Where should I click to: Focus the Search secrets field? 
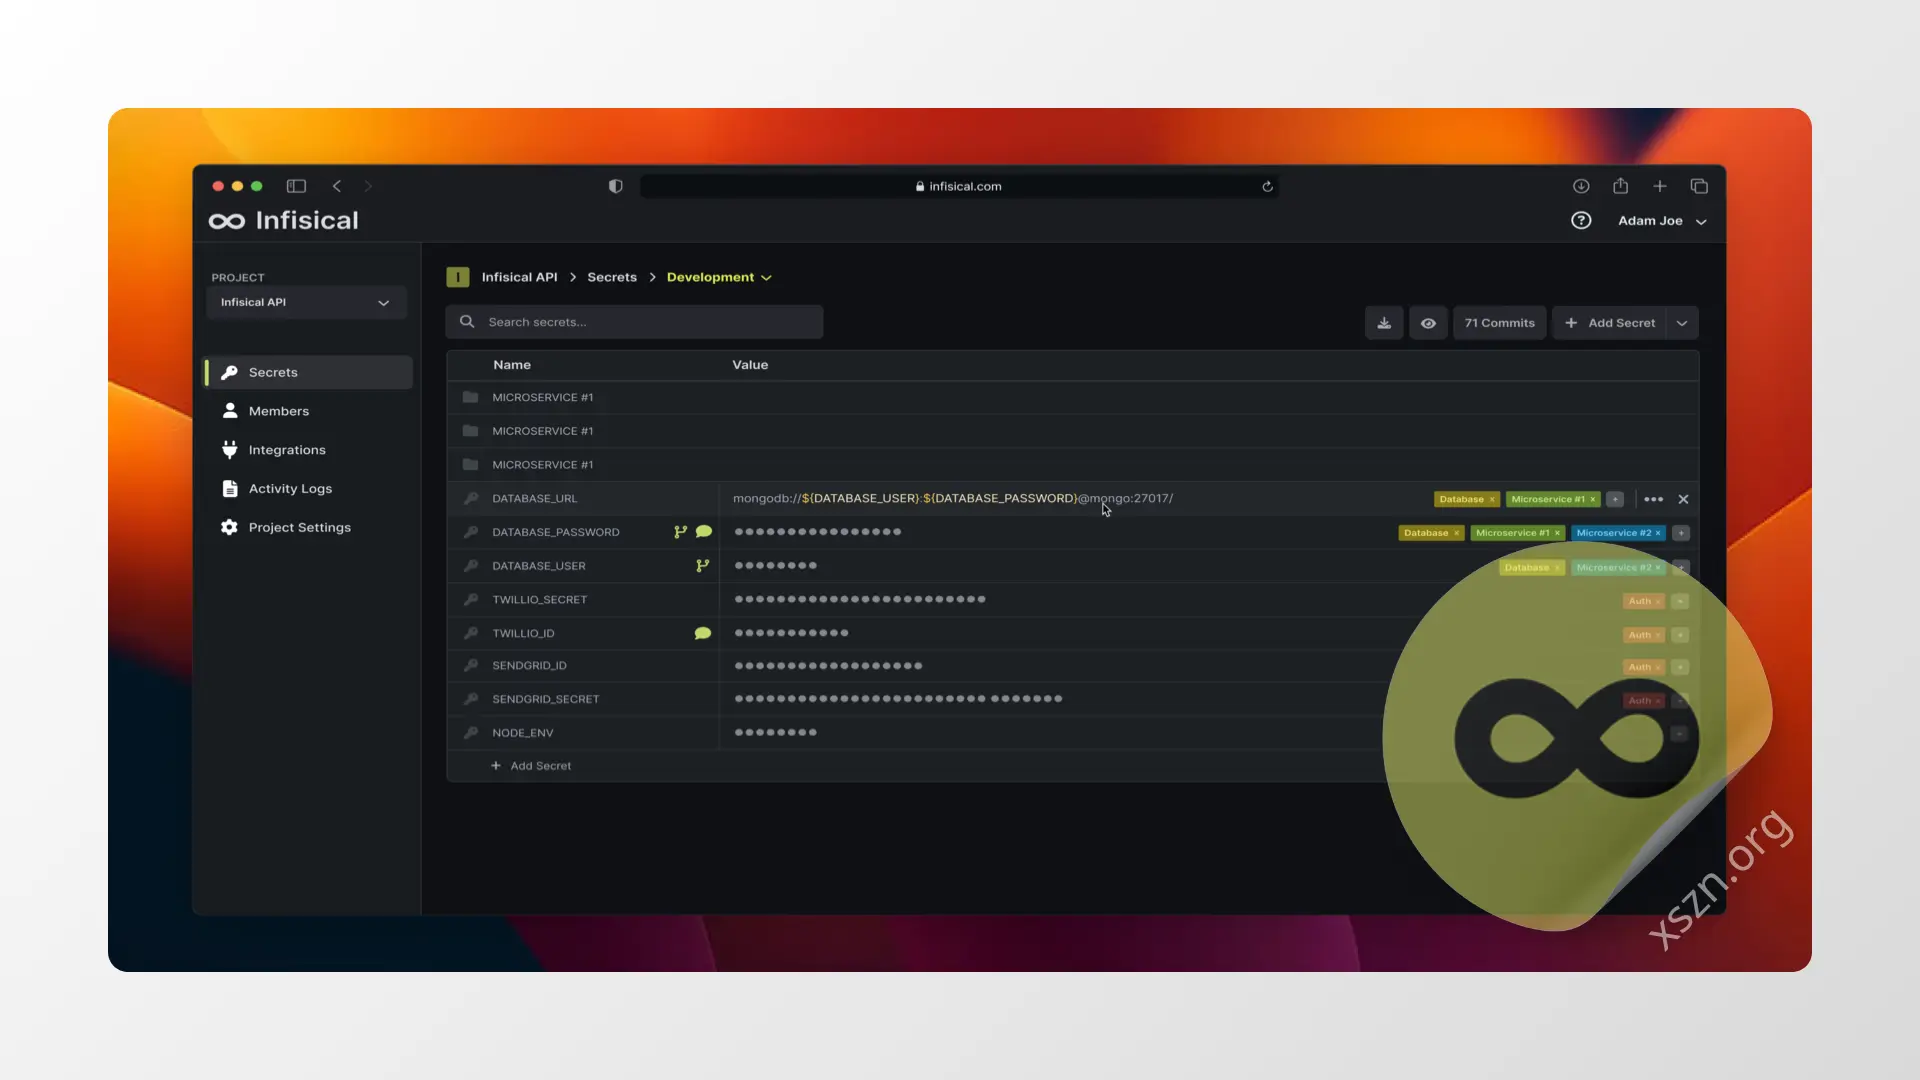tap(634, 322)
